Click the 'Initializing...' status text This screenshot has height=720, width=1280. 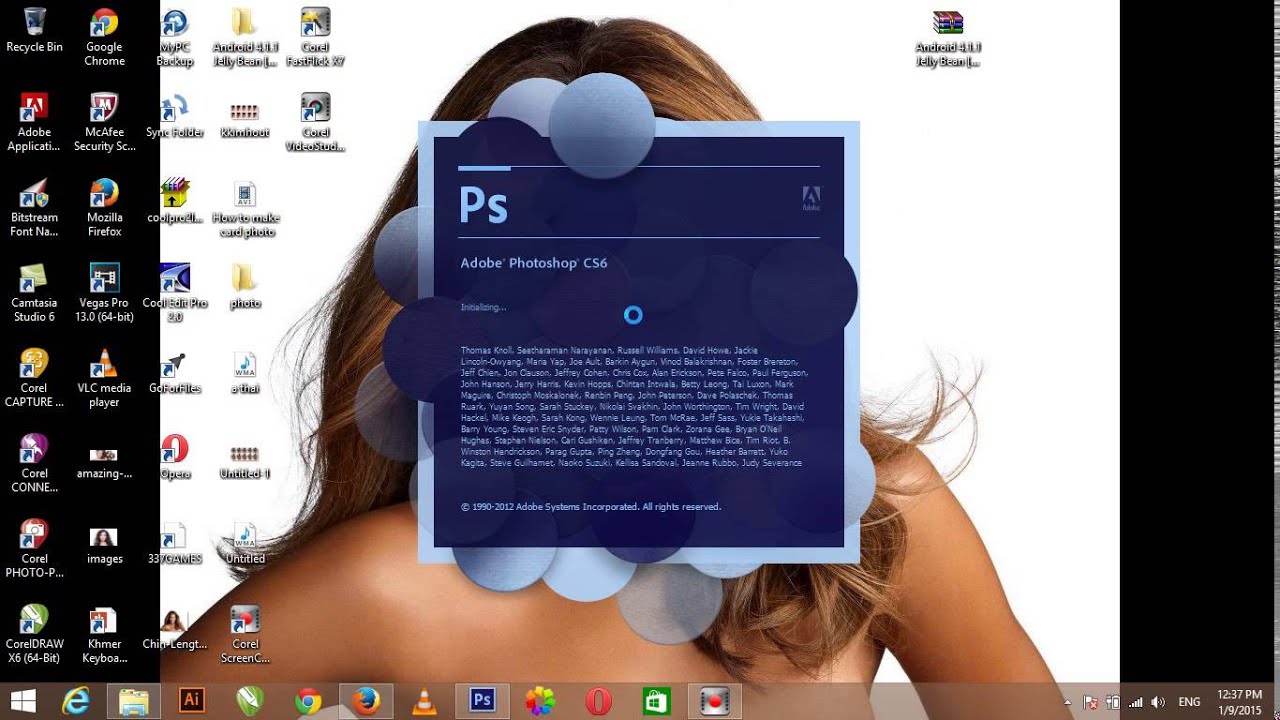[483, 307]
